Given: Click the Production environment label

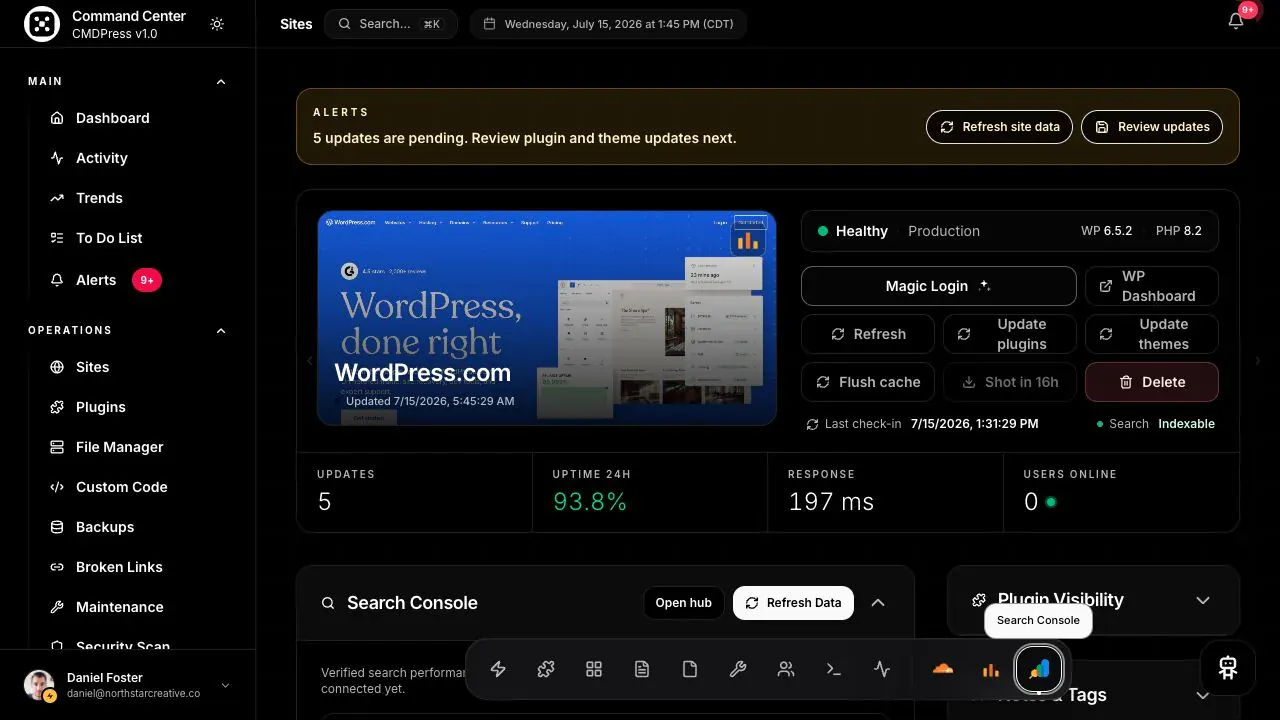Looking at the screenshot, I should (944, 231).
